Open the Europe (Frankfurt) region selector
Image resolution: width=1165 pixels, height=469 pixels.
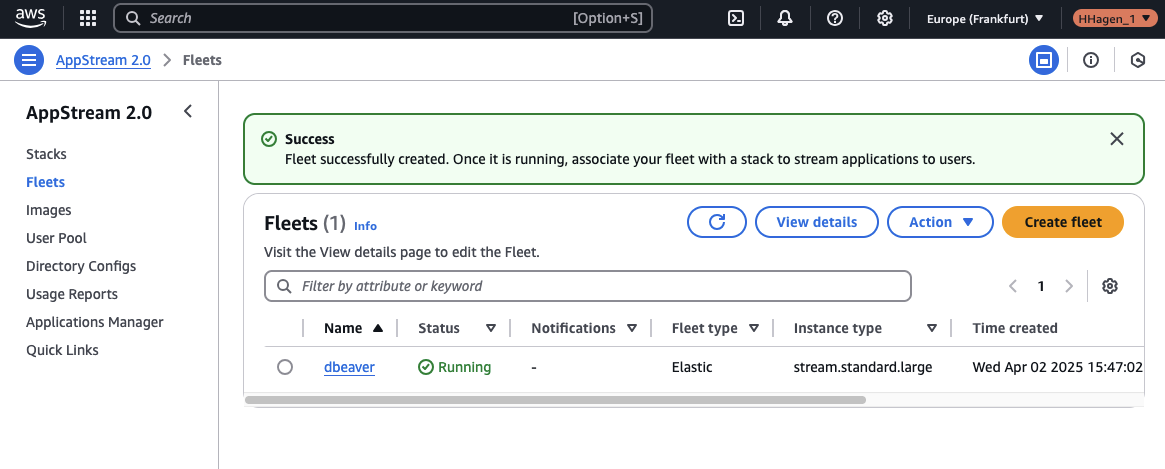pyautogui.click(x=985, y=18)
